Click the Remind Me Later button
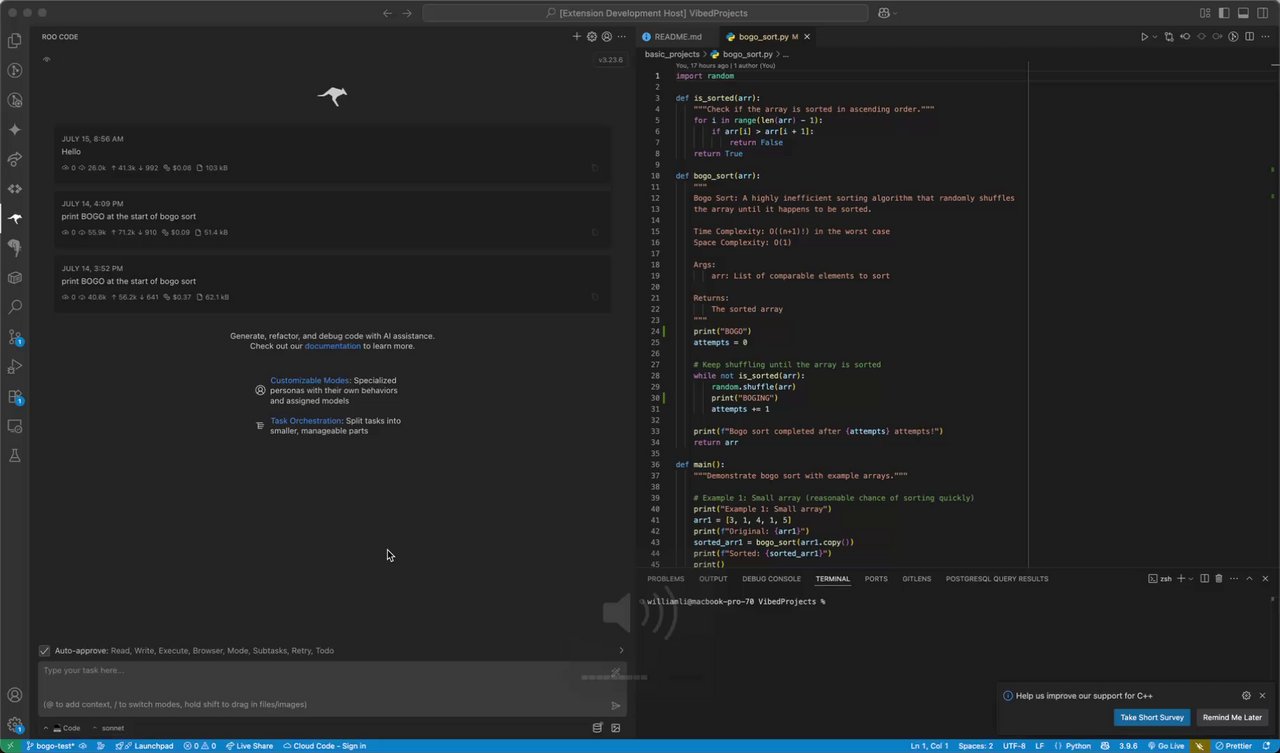This screenshot has width=1280, height=753. tap(1232, 717)
